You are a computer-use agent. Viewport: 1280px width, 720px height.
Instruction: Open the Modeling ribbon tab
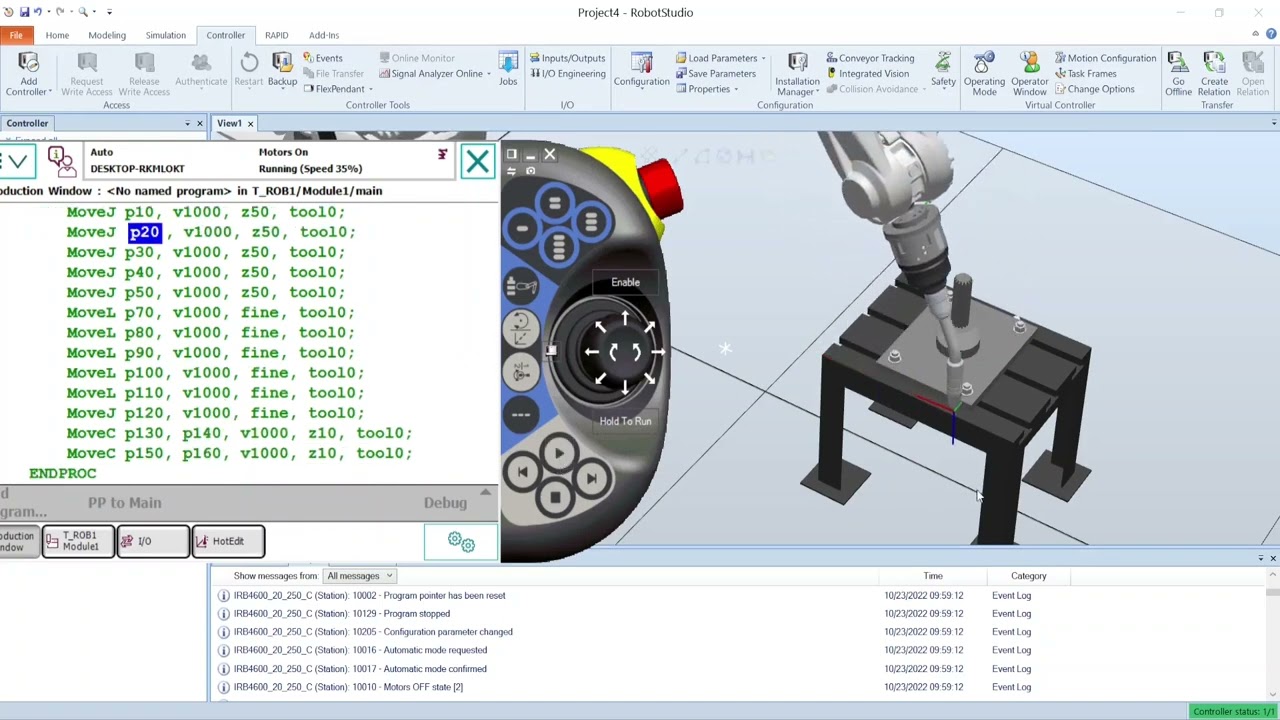pyautogui.click(x=107, y=35)
